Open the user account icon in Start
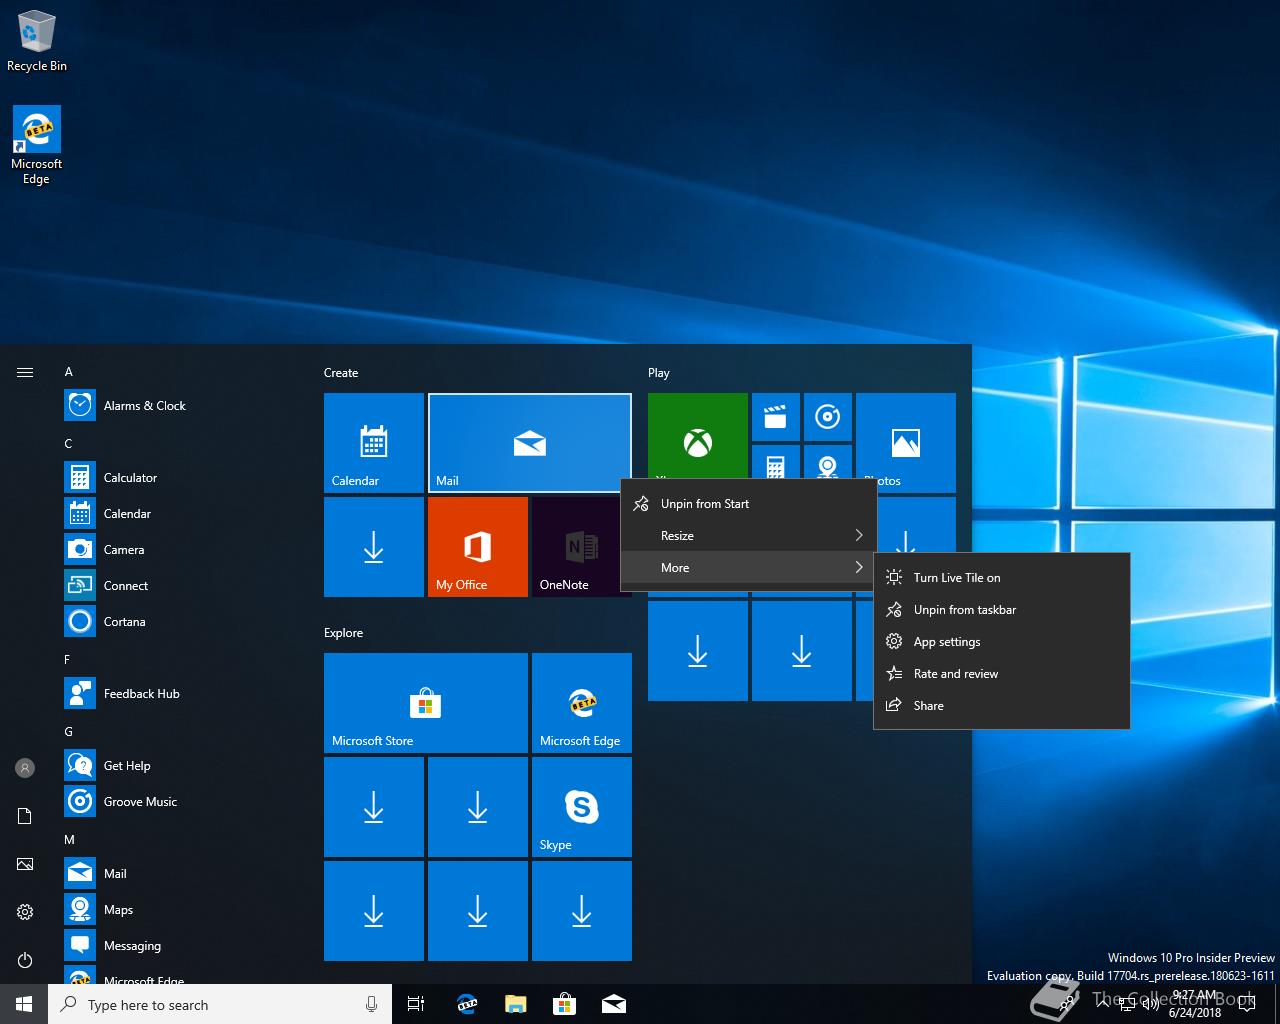1280x1024 pixels. pos(25,768)
